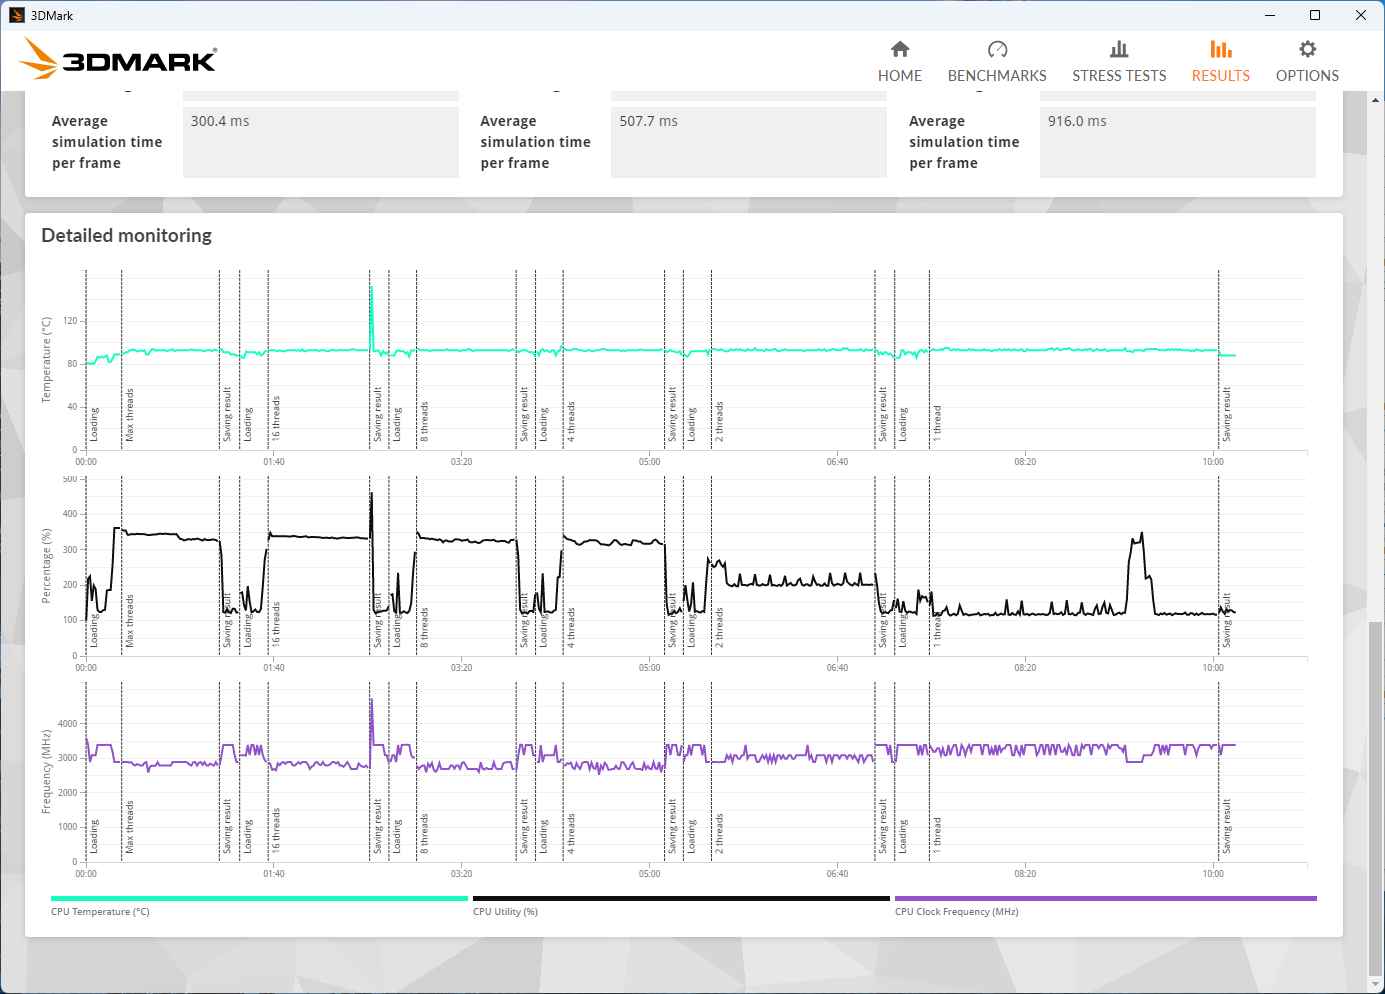Click the scroll up arrow on scrollbar
Image resolution: width=1385 pixels, height=994 pixels.
coord(1376,100)
